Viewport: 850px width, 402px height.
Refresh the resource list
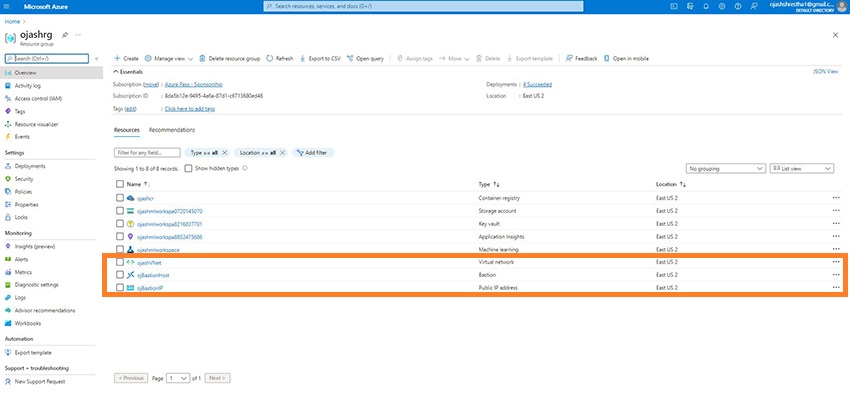[280, 59]
